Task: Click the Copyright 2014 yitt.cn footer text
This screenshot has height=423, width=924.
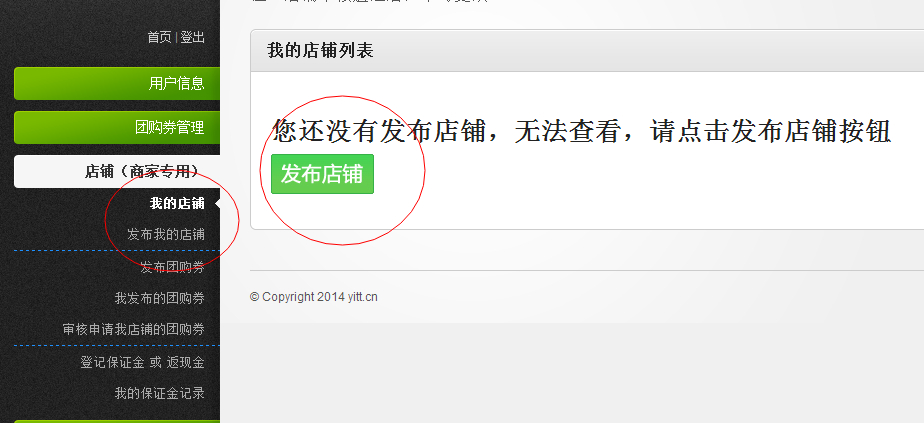Action: (x=314, y=297)
